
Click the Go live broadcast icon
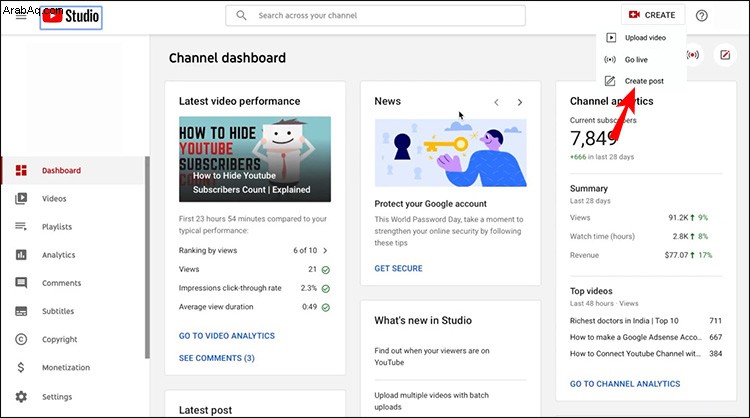tap(693, 55)
